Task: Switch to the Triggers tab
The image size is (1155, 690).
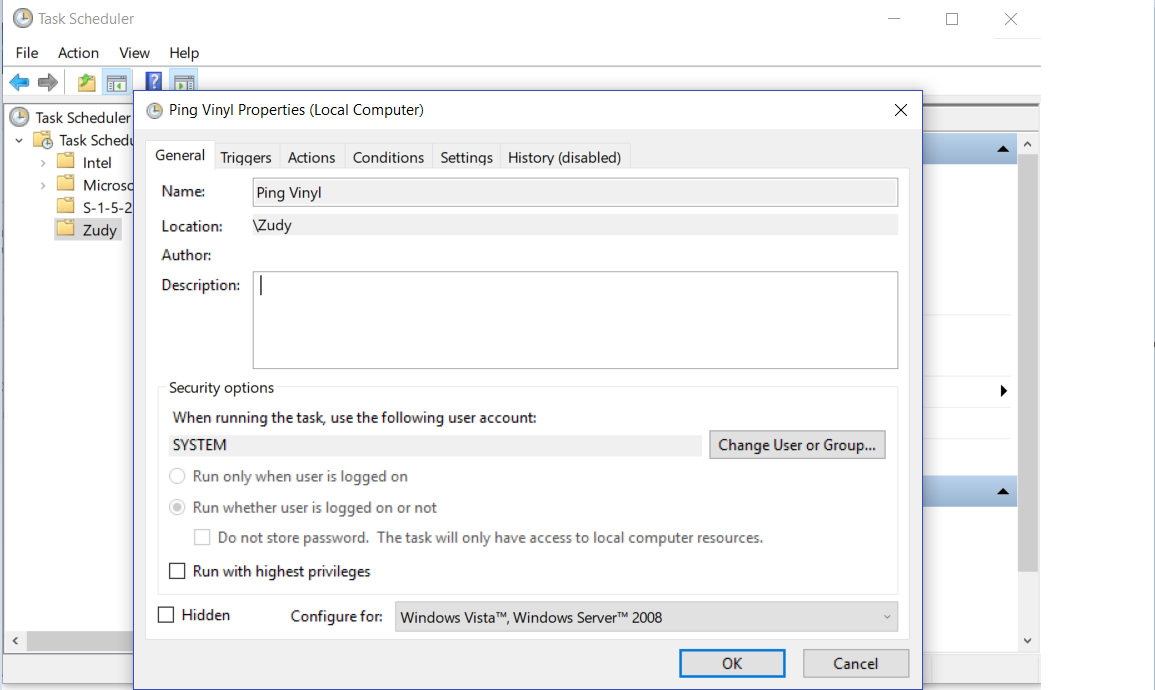Action: point(246,157)
